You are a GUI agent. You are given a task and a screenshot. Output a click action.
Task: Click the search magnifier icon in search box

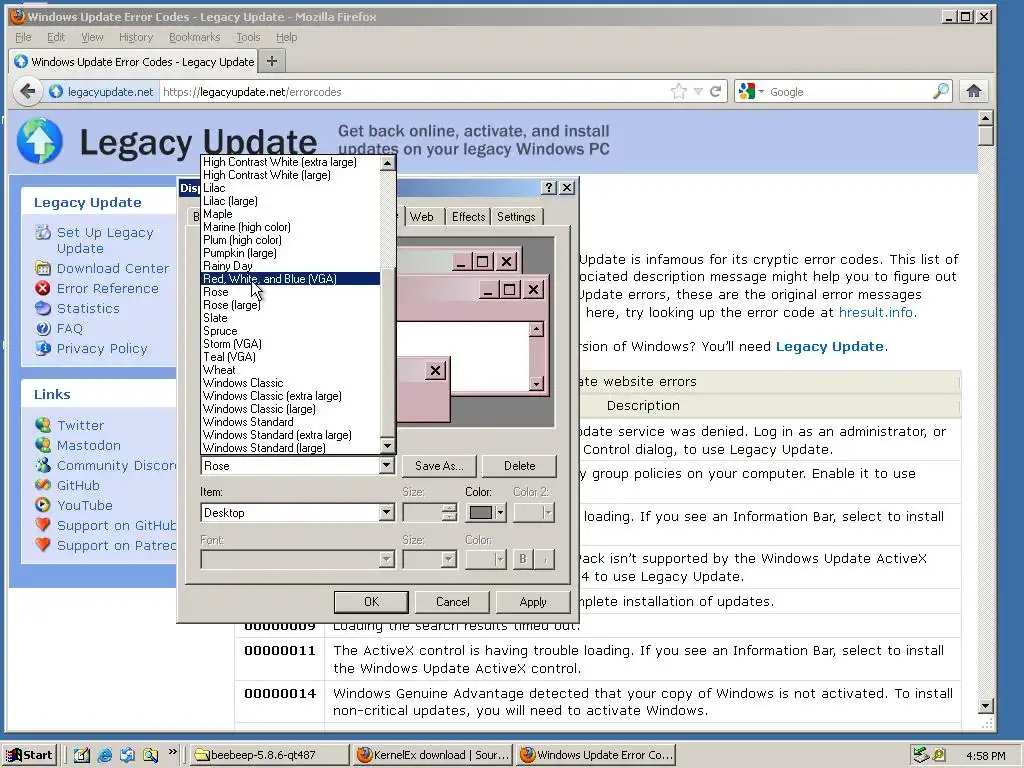[x=941, y=91]
